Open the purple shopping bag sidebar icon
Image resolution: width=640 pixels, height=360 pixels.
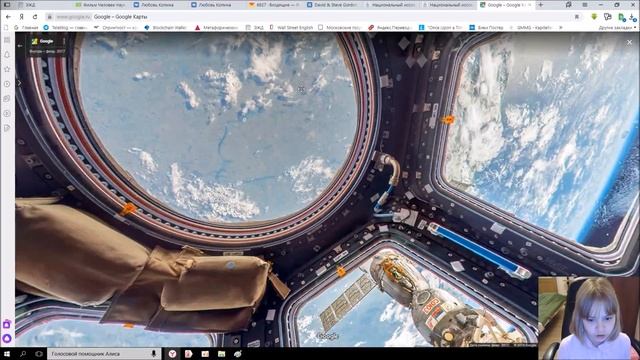[7, 324]
